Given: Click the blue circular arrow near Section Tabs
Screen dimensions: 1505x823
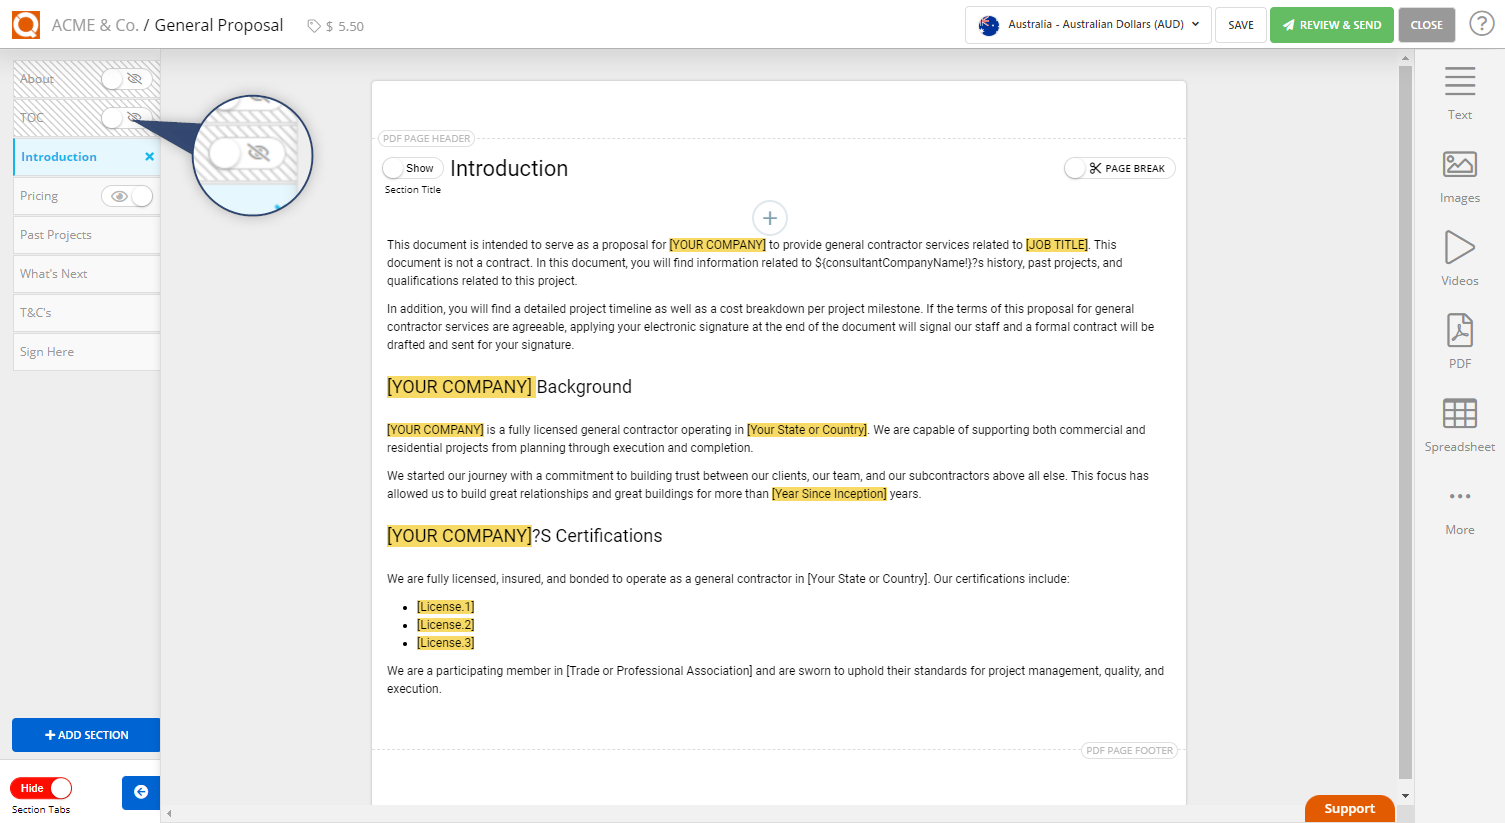Looking at the screenshot, I should pyautogui.click(x=140, y=792).
